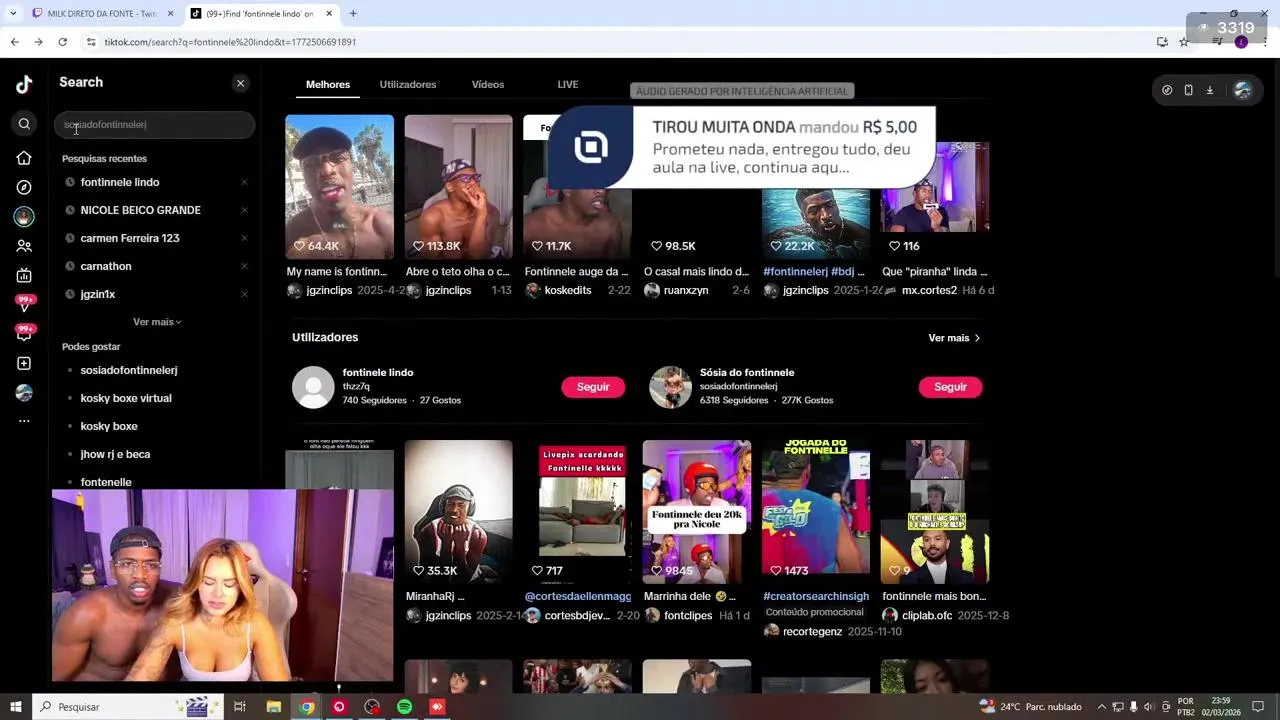Click the floating mobile phone icon
The width and height of the screenshot is (1280, 720).
pos(1188,90)
